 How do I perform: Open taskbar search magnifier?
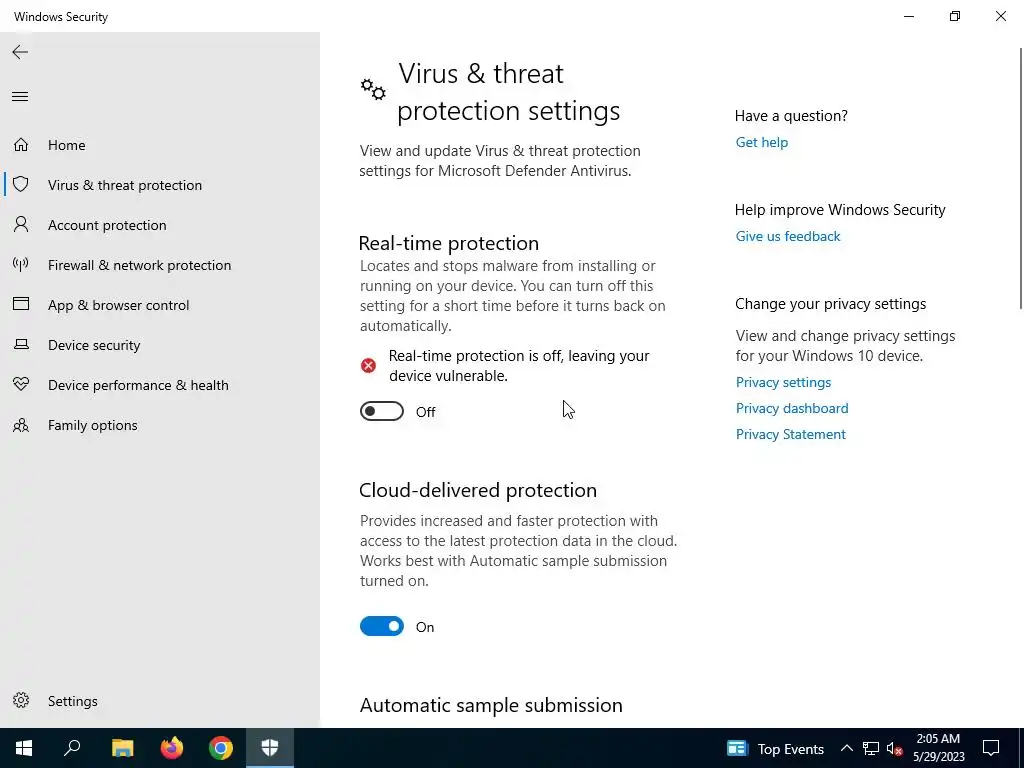(x=72, y=748)
